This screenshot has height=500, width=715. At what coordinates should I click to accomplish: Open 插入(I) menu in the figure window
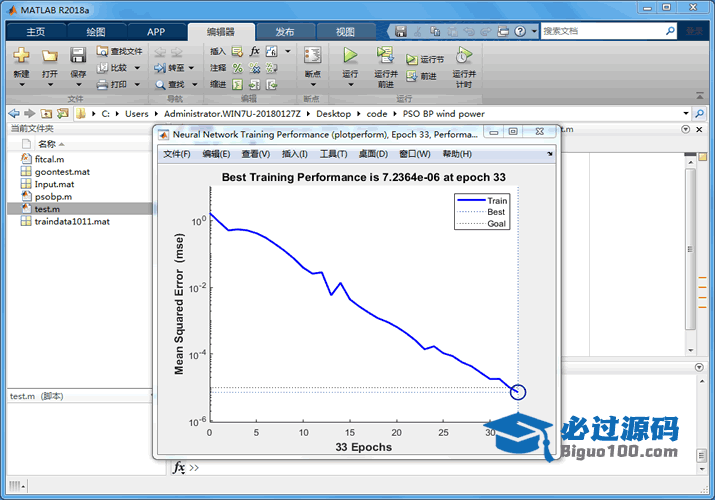click(x=295, y=154)
